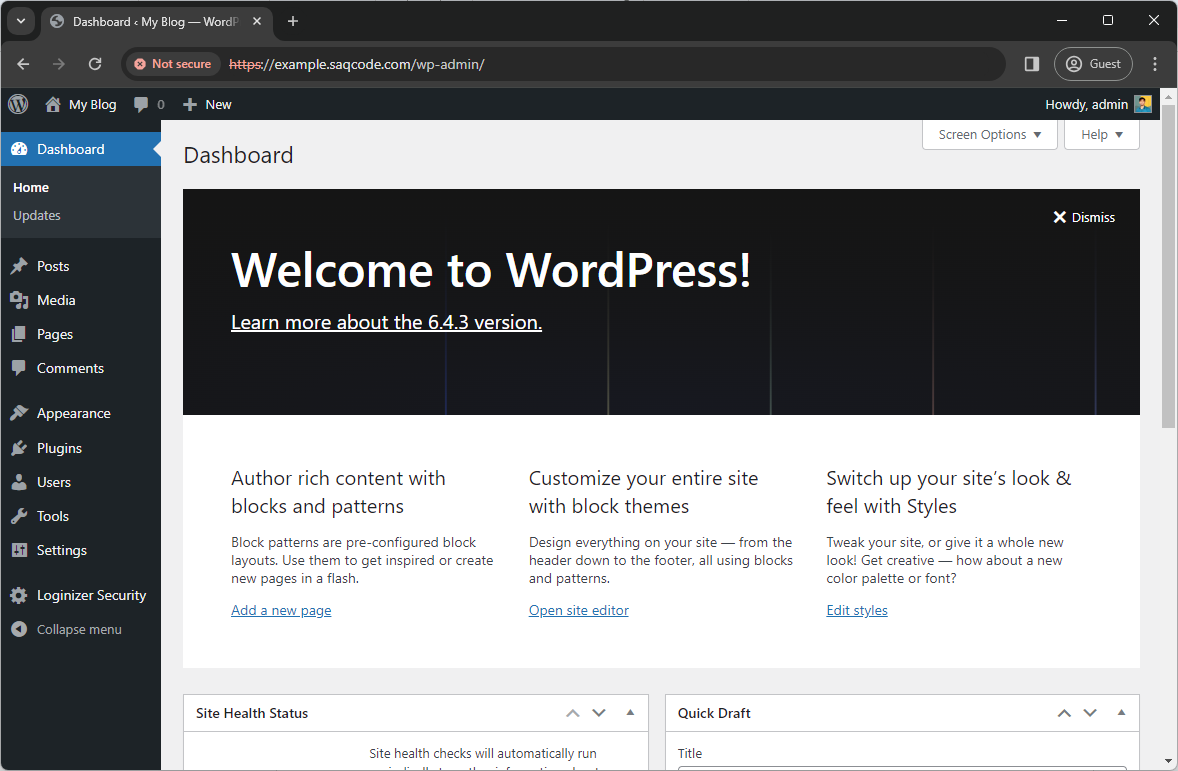The height and width of the screenshot is (771, 1178).
Task: Click the browser address bar URL
Action: pyautogui.click(x=357, y=65)
